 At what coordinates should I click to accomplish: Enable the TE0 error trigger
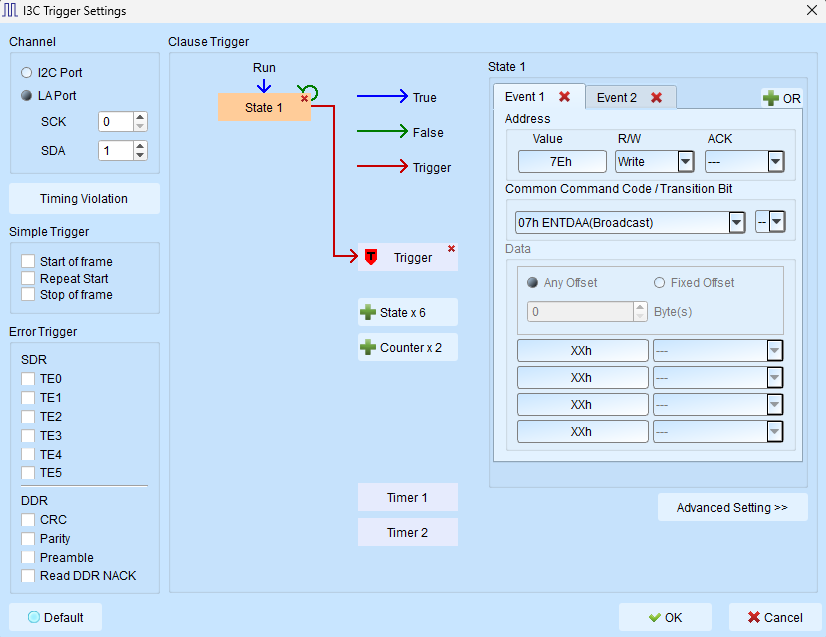point(28,379)
